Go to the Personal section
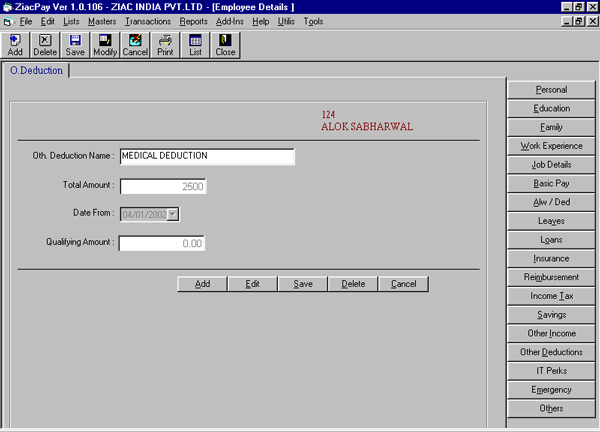The image size is (600, 432). coord(551,90)
